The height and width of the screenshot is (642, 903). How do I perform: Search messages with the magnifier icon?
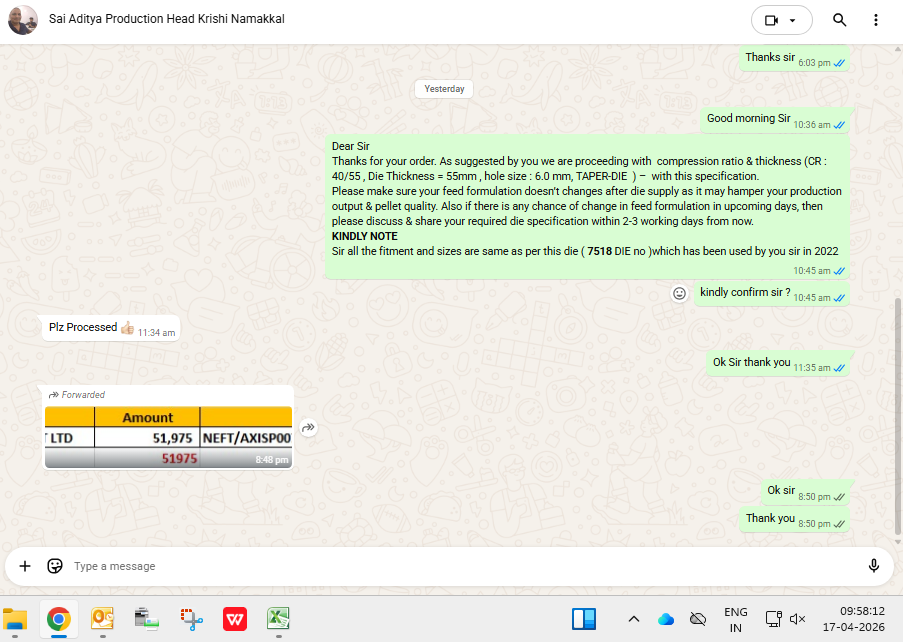click(839, 20)
